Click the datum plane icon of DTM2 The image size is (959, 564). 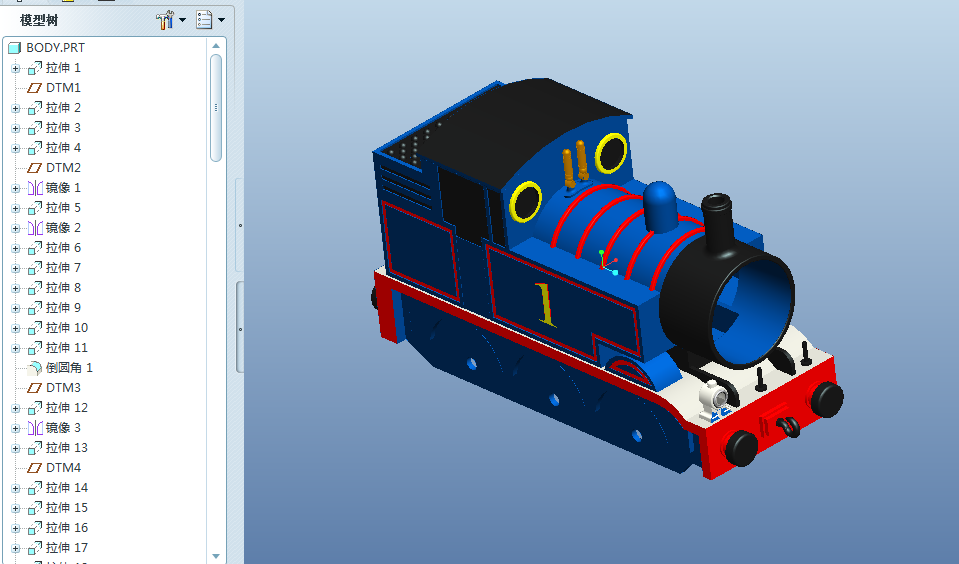coord(35,168)
